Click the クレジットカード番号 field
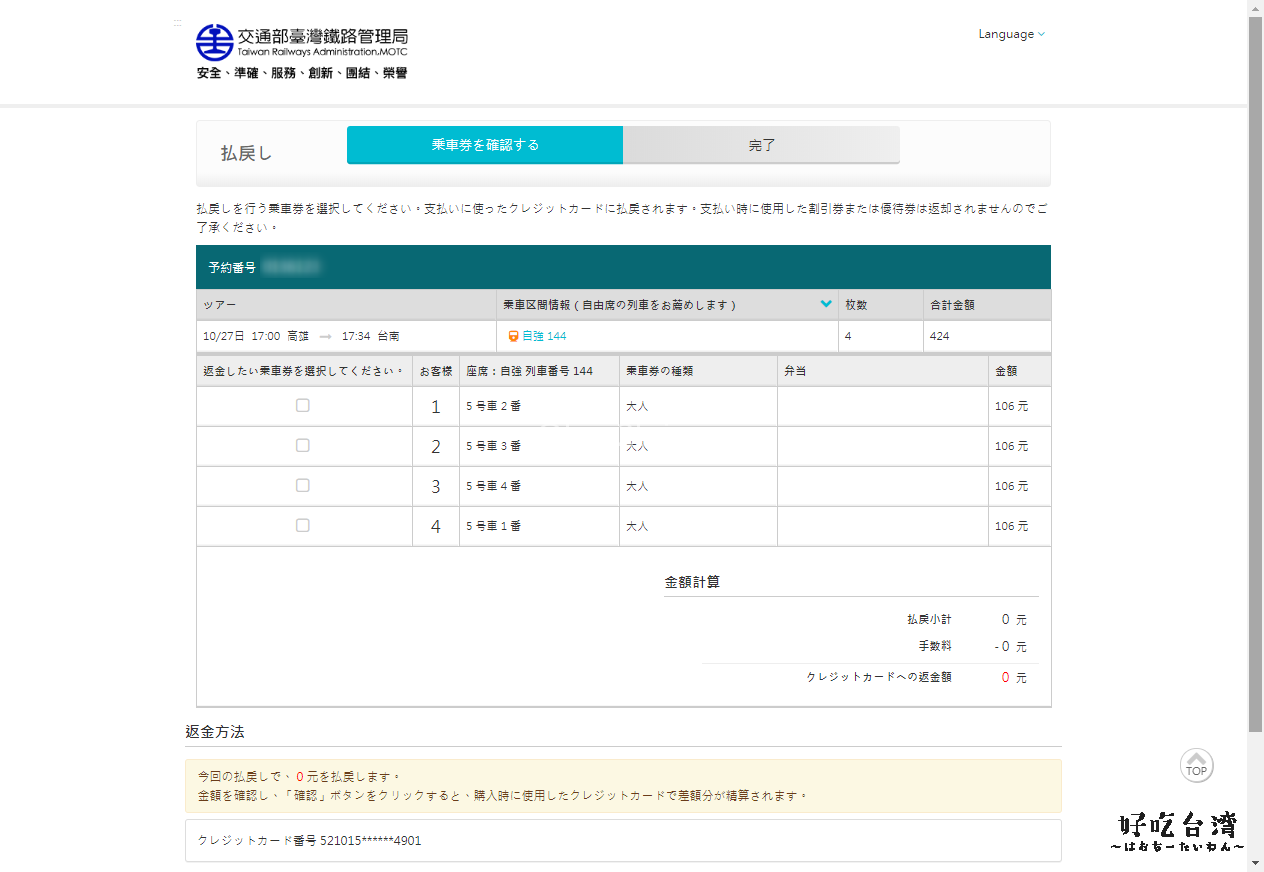 click(622, 840)
